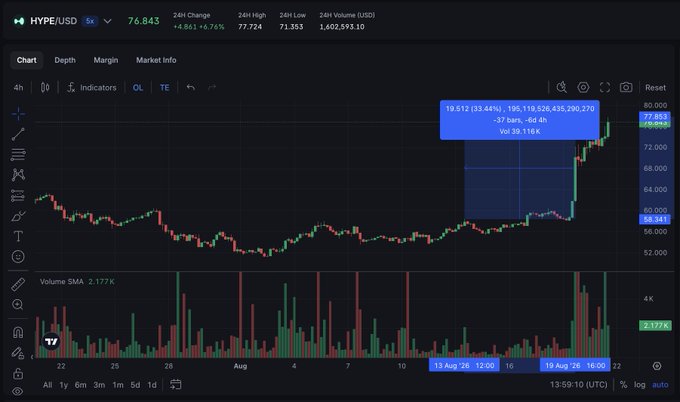Toggle stay in drawing mode
The height and width of the screenshot is (402, 680).
coord(18,353)
